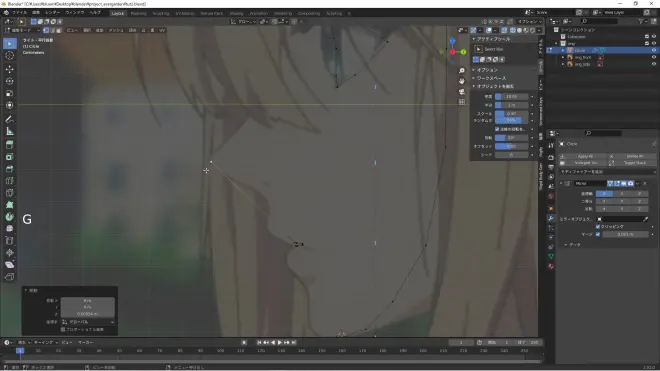Activate the Inset Faces tool

(10, 157)
